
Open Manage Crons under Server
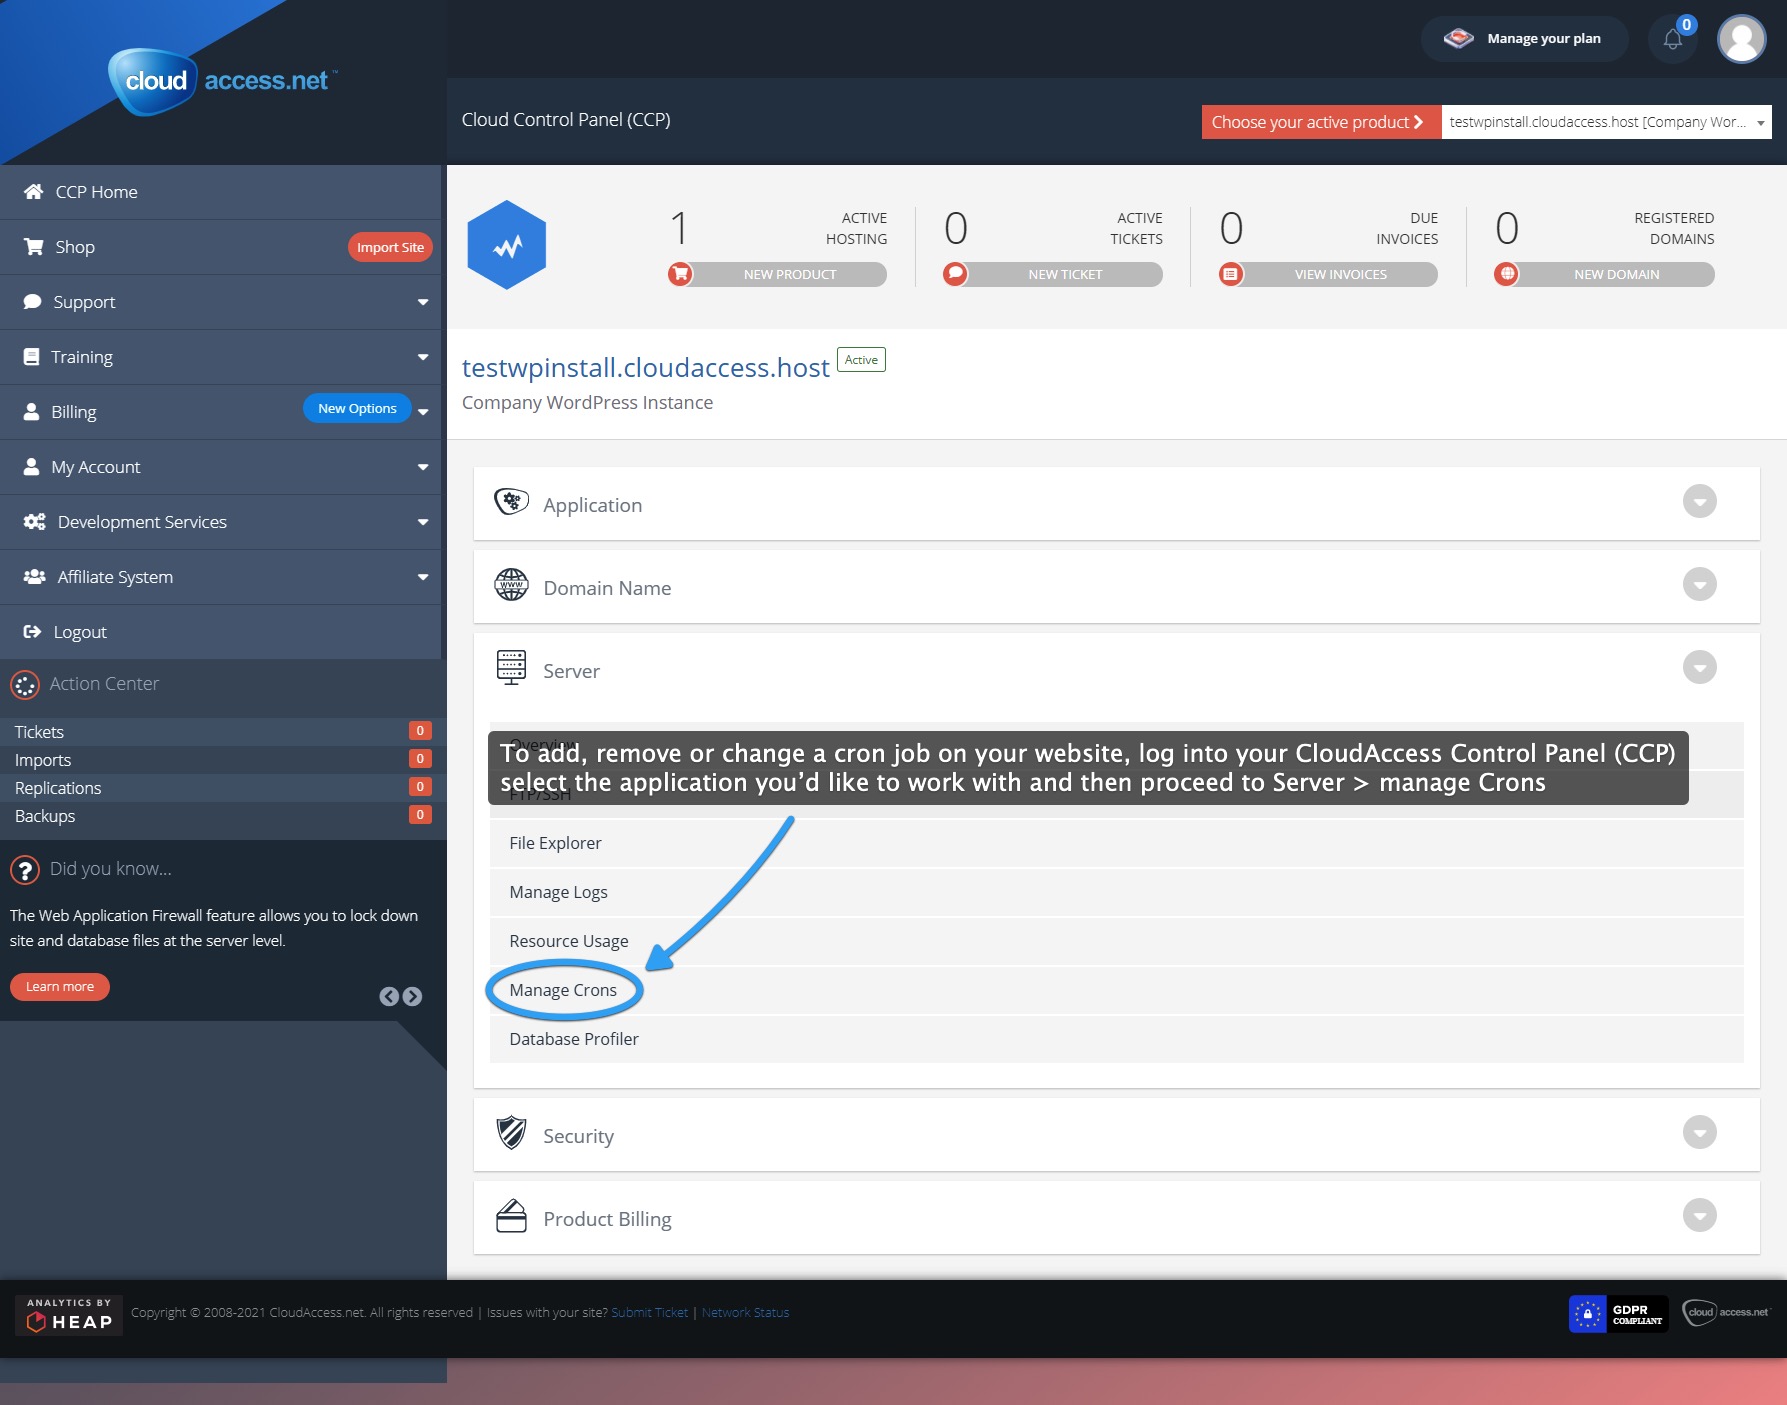click(1116, 990)
